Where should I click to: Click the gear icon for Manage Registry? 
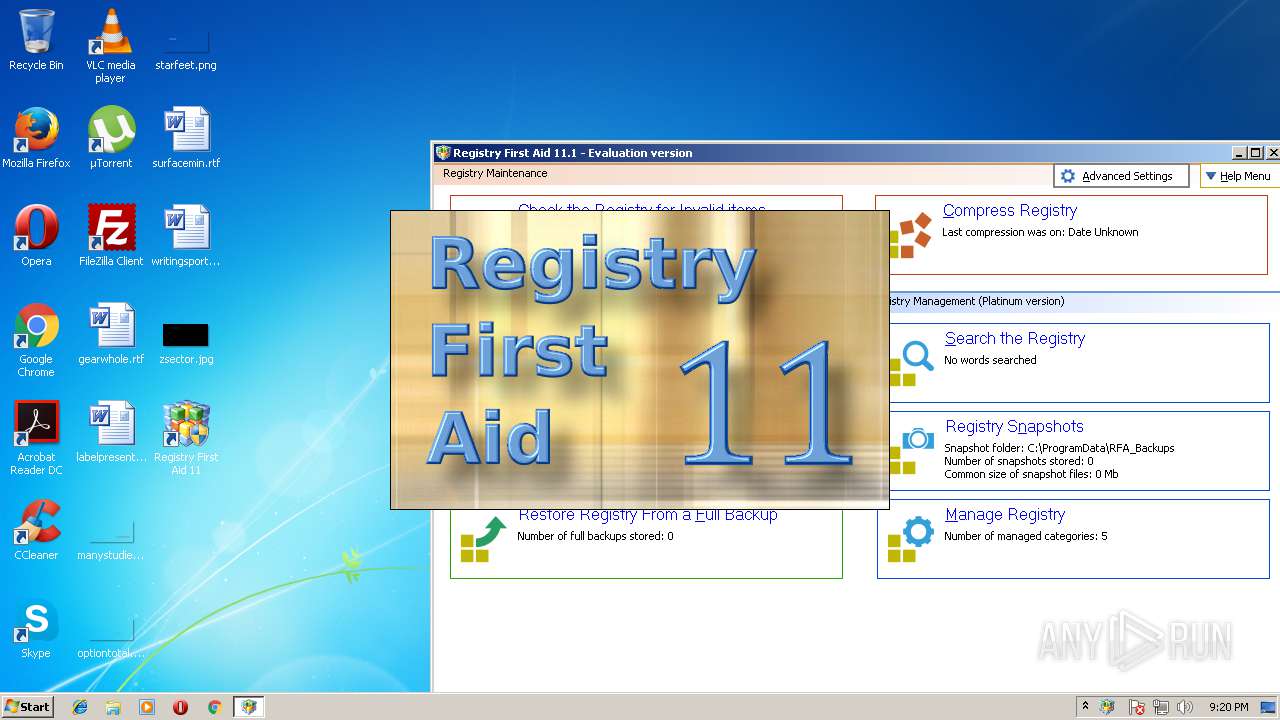click(911, 538)
